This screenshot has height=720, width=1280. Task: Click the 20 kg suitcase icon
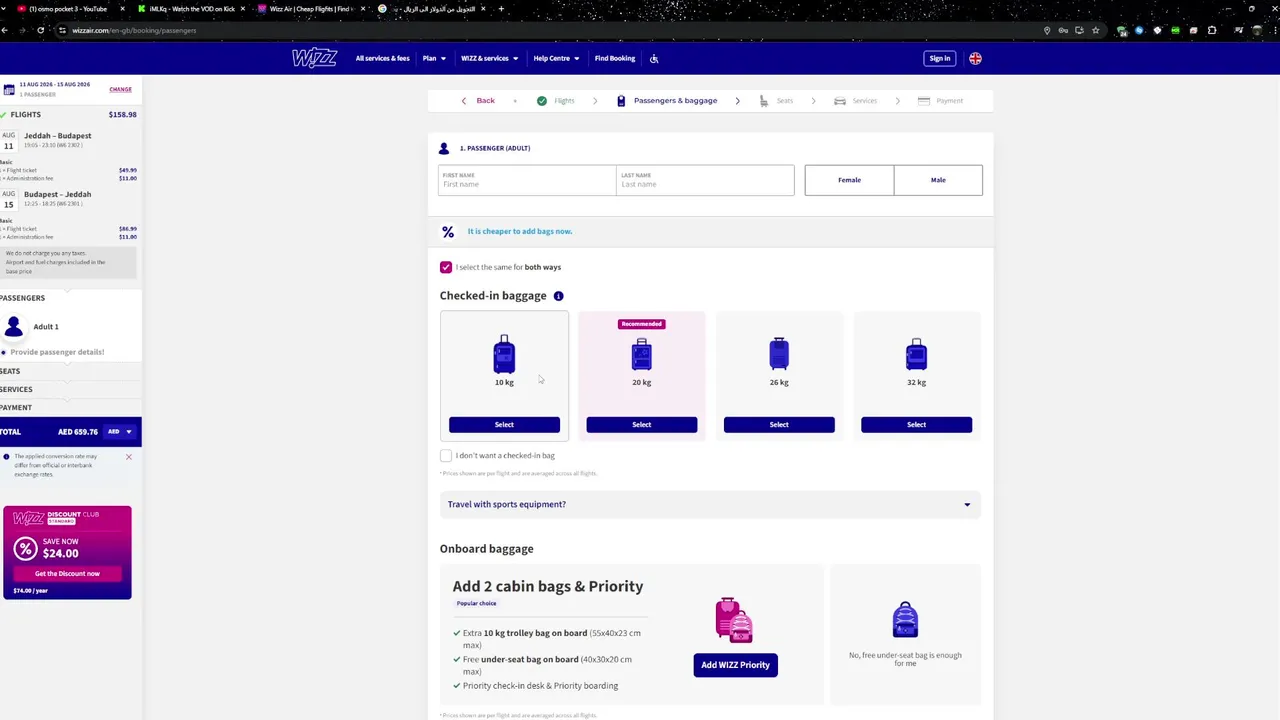[641, 354]
